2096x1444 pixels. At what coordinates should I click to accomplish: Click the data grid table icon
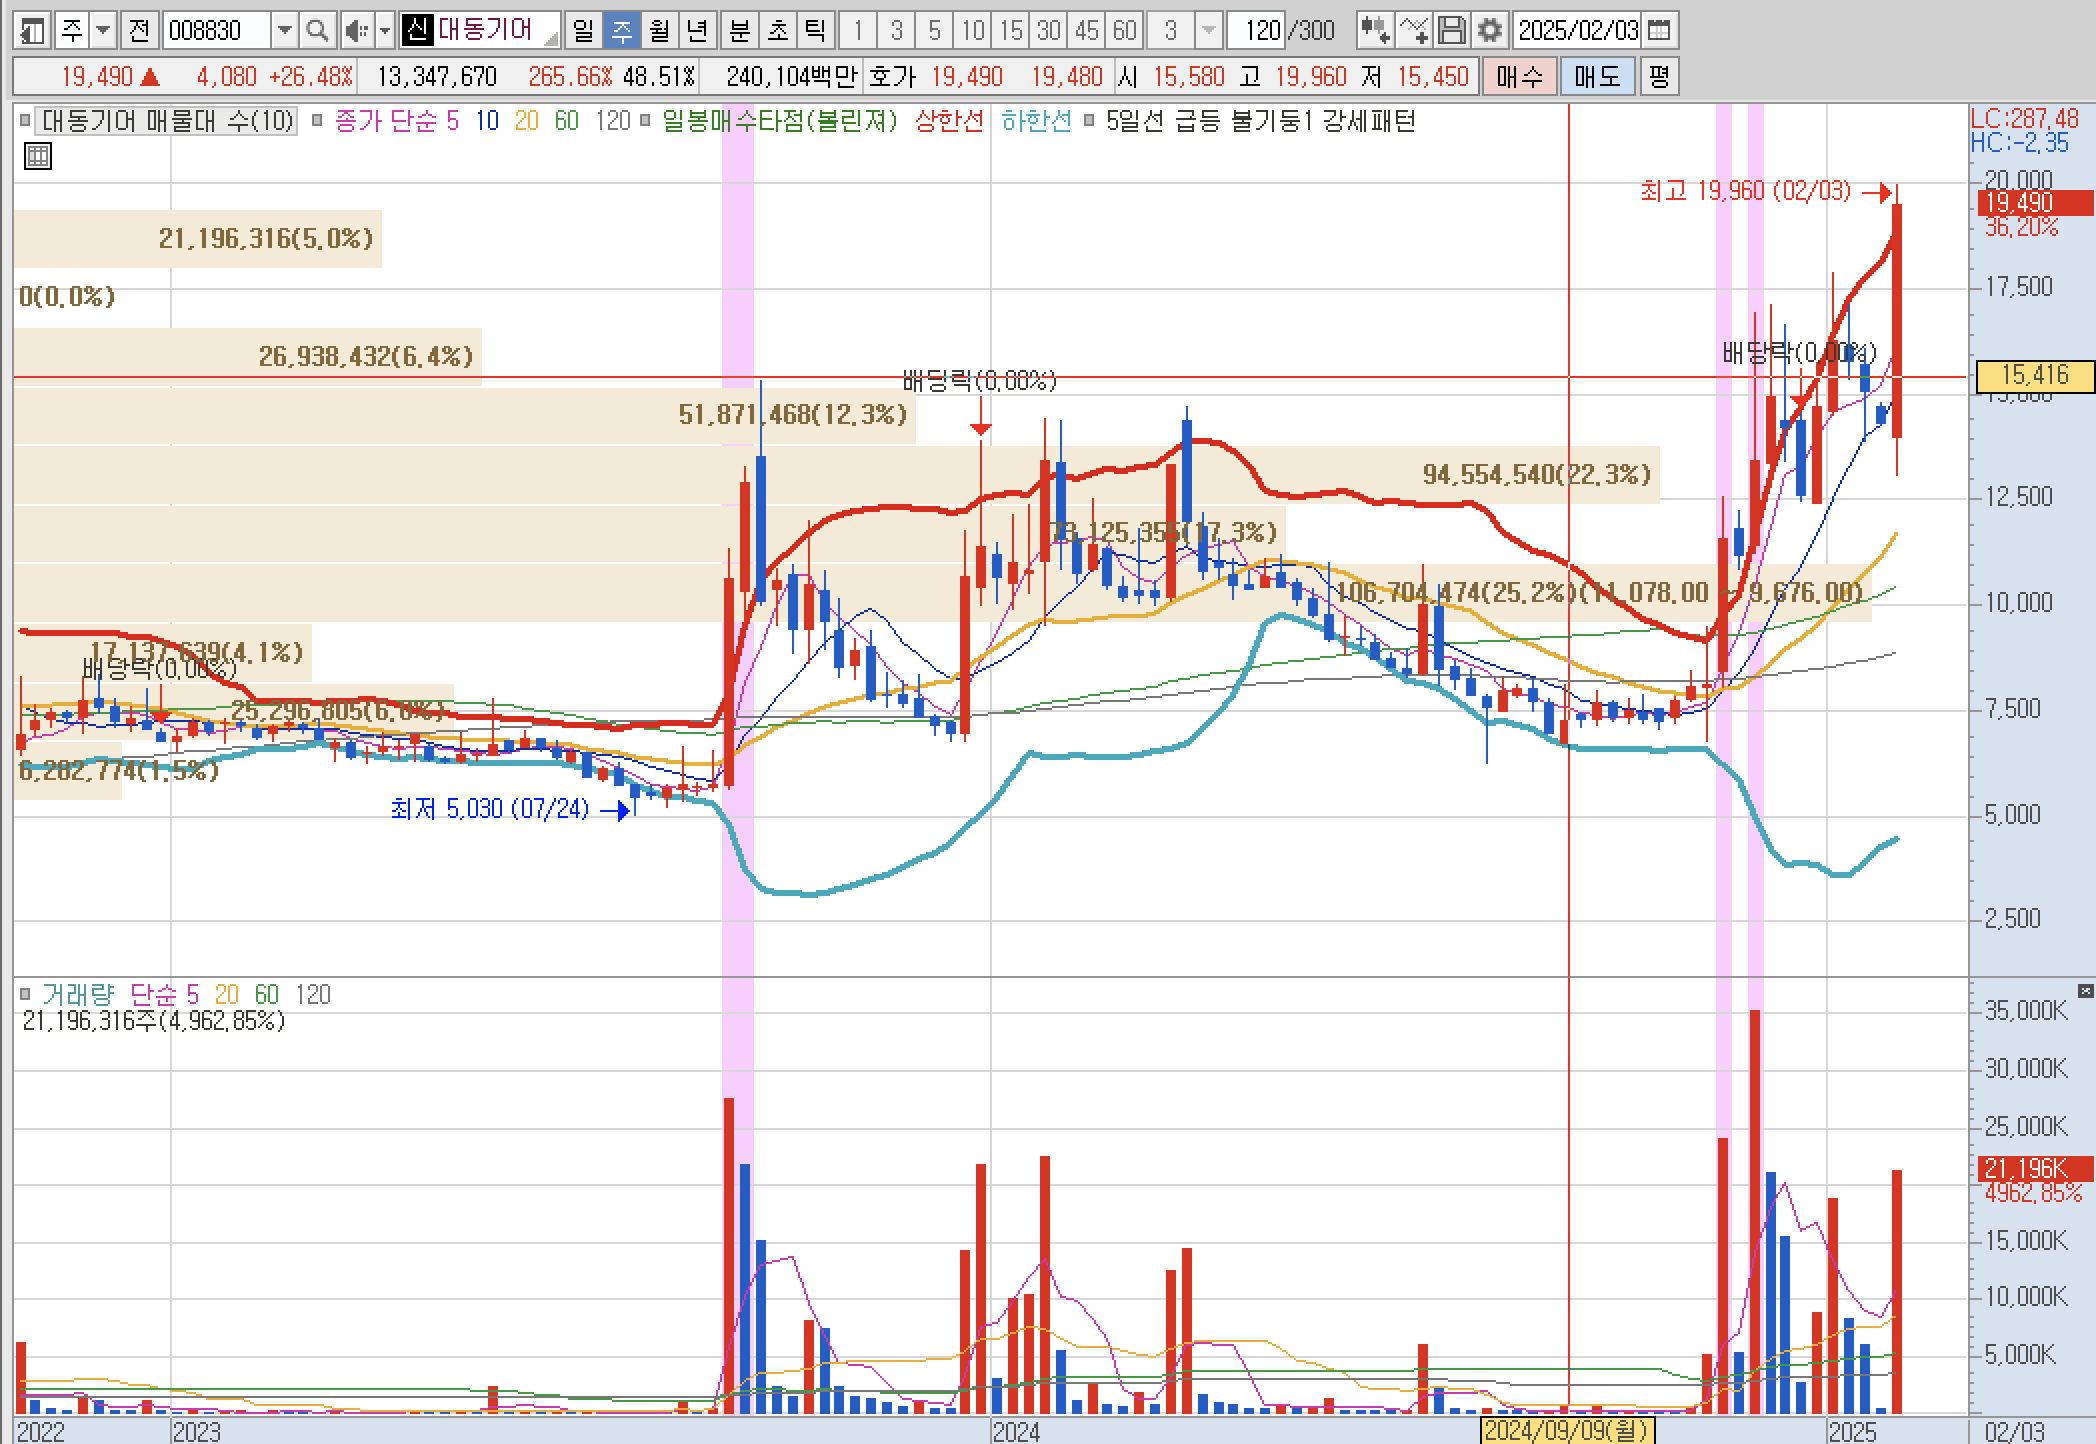pos(37,156)
